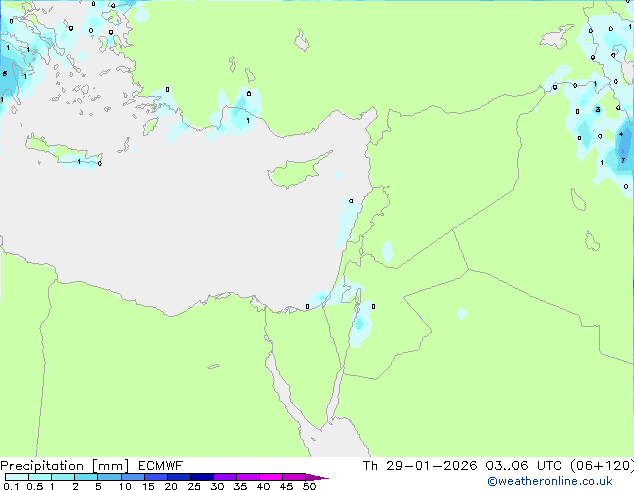This screenshot has width=634, height=490.
Task: Pick the legend swatch between 1 and 2
Action: coord(63,477)
